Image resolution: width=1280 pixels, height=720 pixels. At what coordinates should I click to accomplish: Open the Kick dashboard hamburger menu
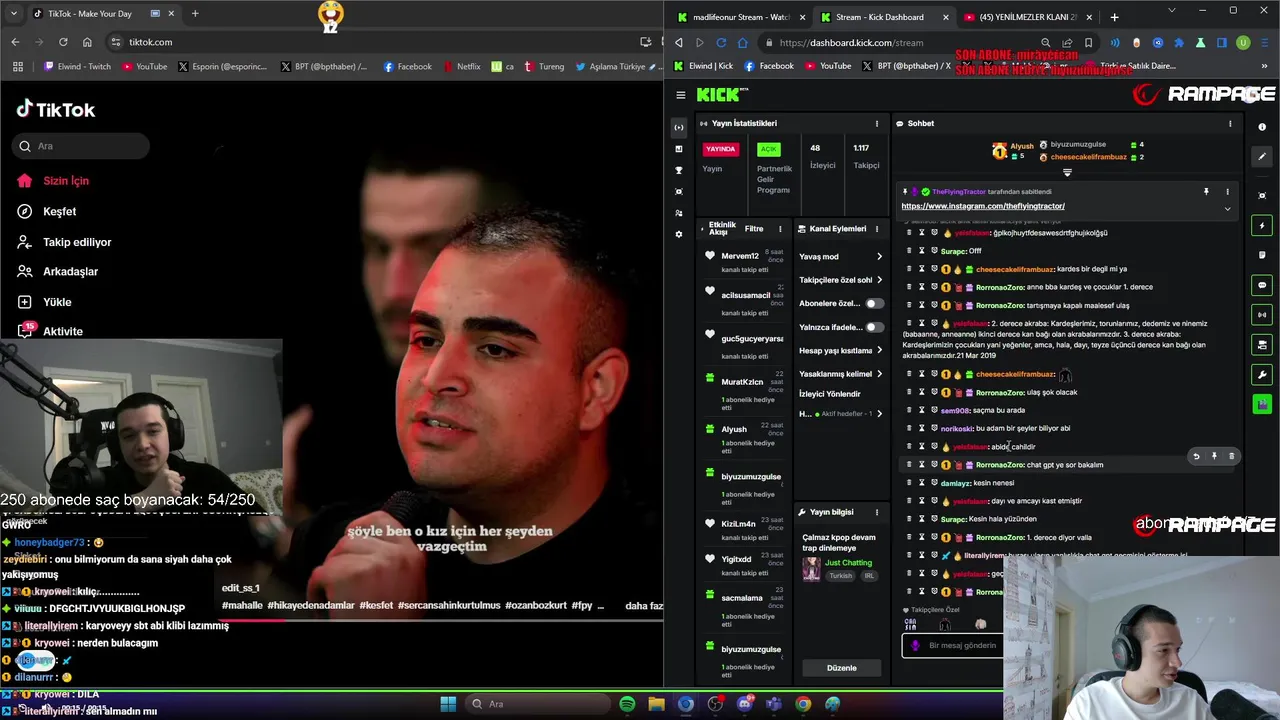click(681, 95)
